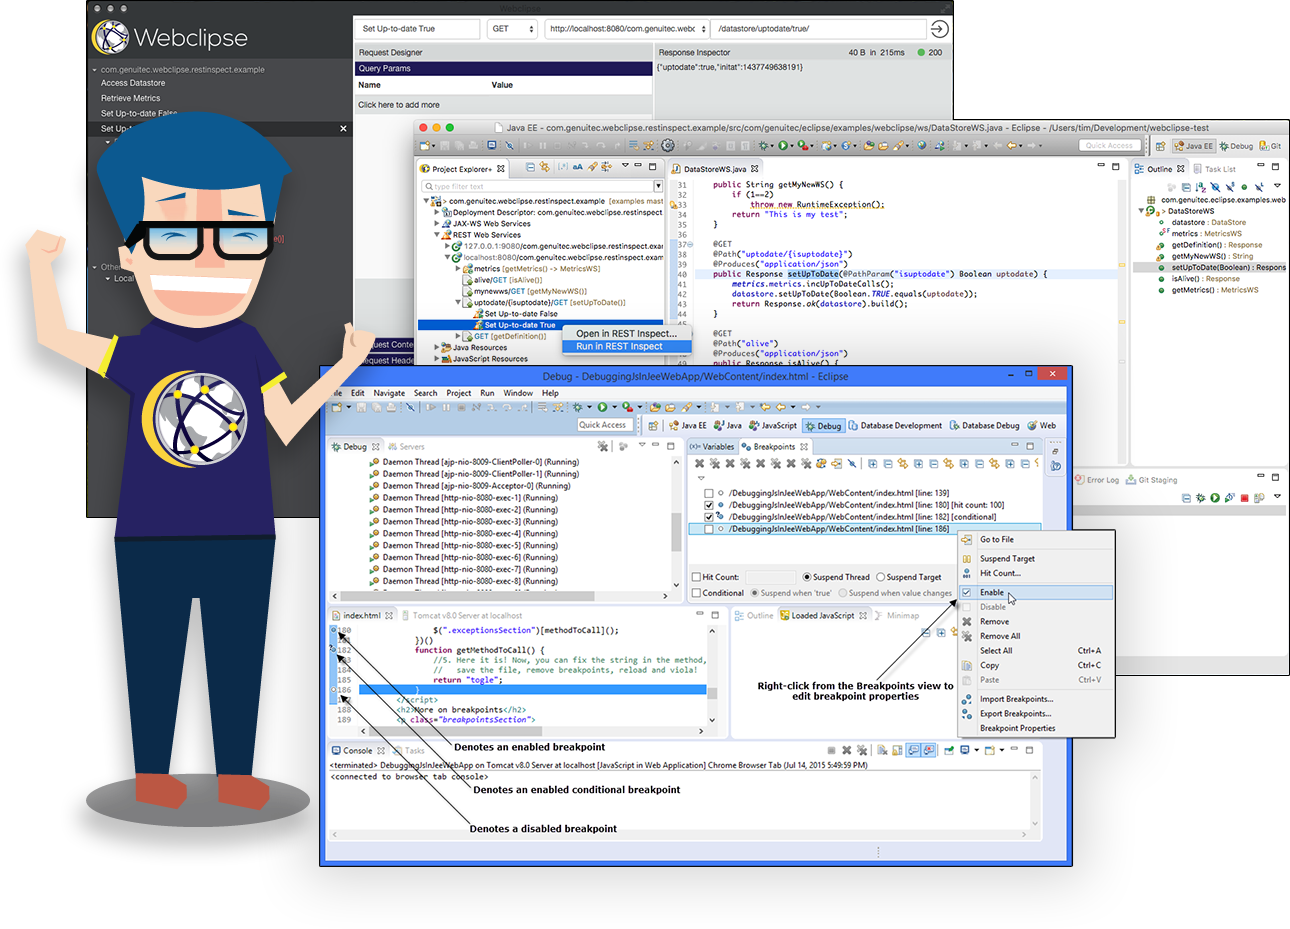Check the line 186 breakpoint checkbox
Viewport: 1290px width, 929px height.
(x=709, y=529)
